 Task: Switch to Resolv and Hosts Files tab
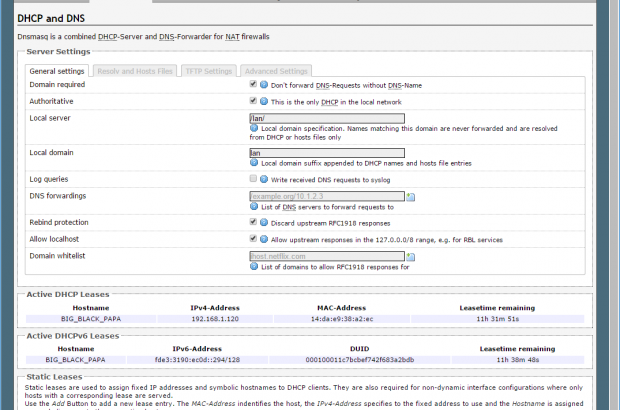tap(133, 71)
